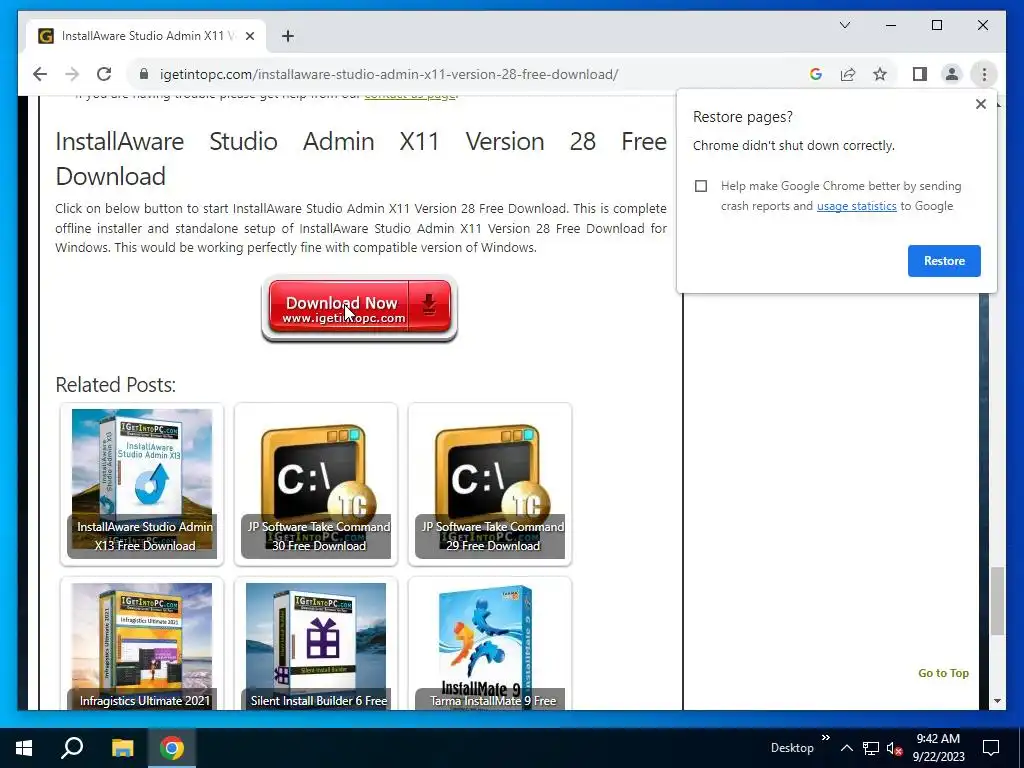Click the Google icon in address bar
This screenshot has width=1024, height=768.
coord(816,74)
